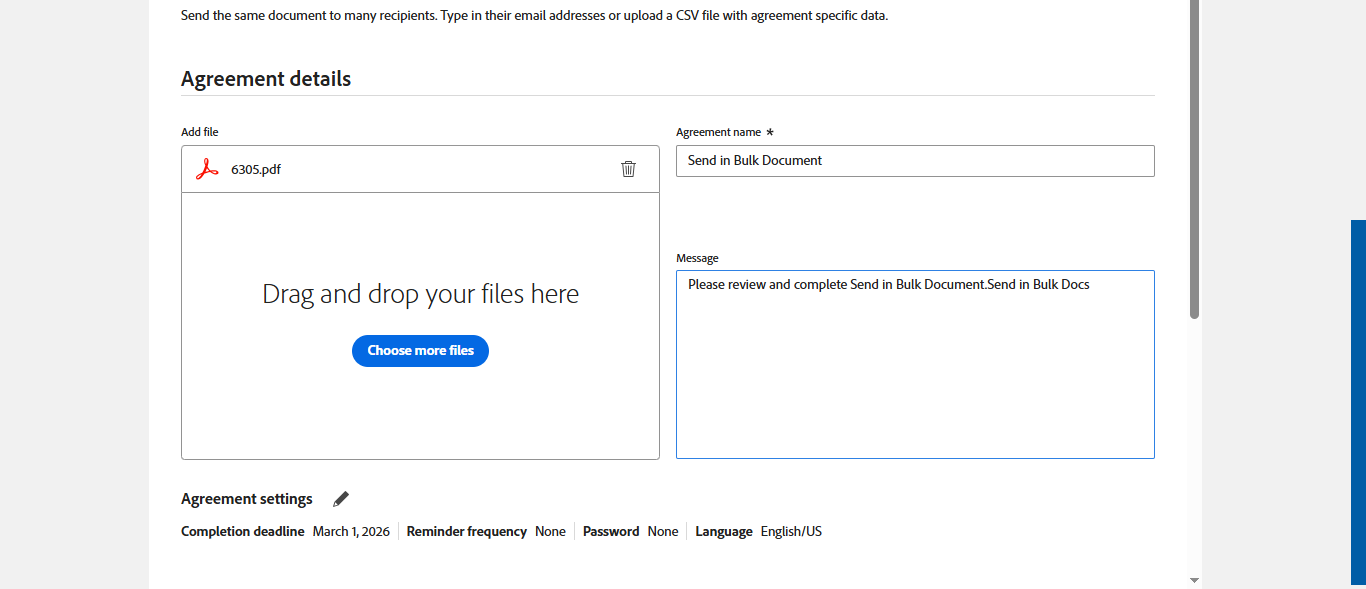The image size is (1366, 589).
Task: Edit Agreement settings with the pencil icon
Action: (x=341, y=499)
